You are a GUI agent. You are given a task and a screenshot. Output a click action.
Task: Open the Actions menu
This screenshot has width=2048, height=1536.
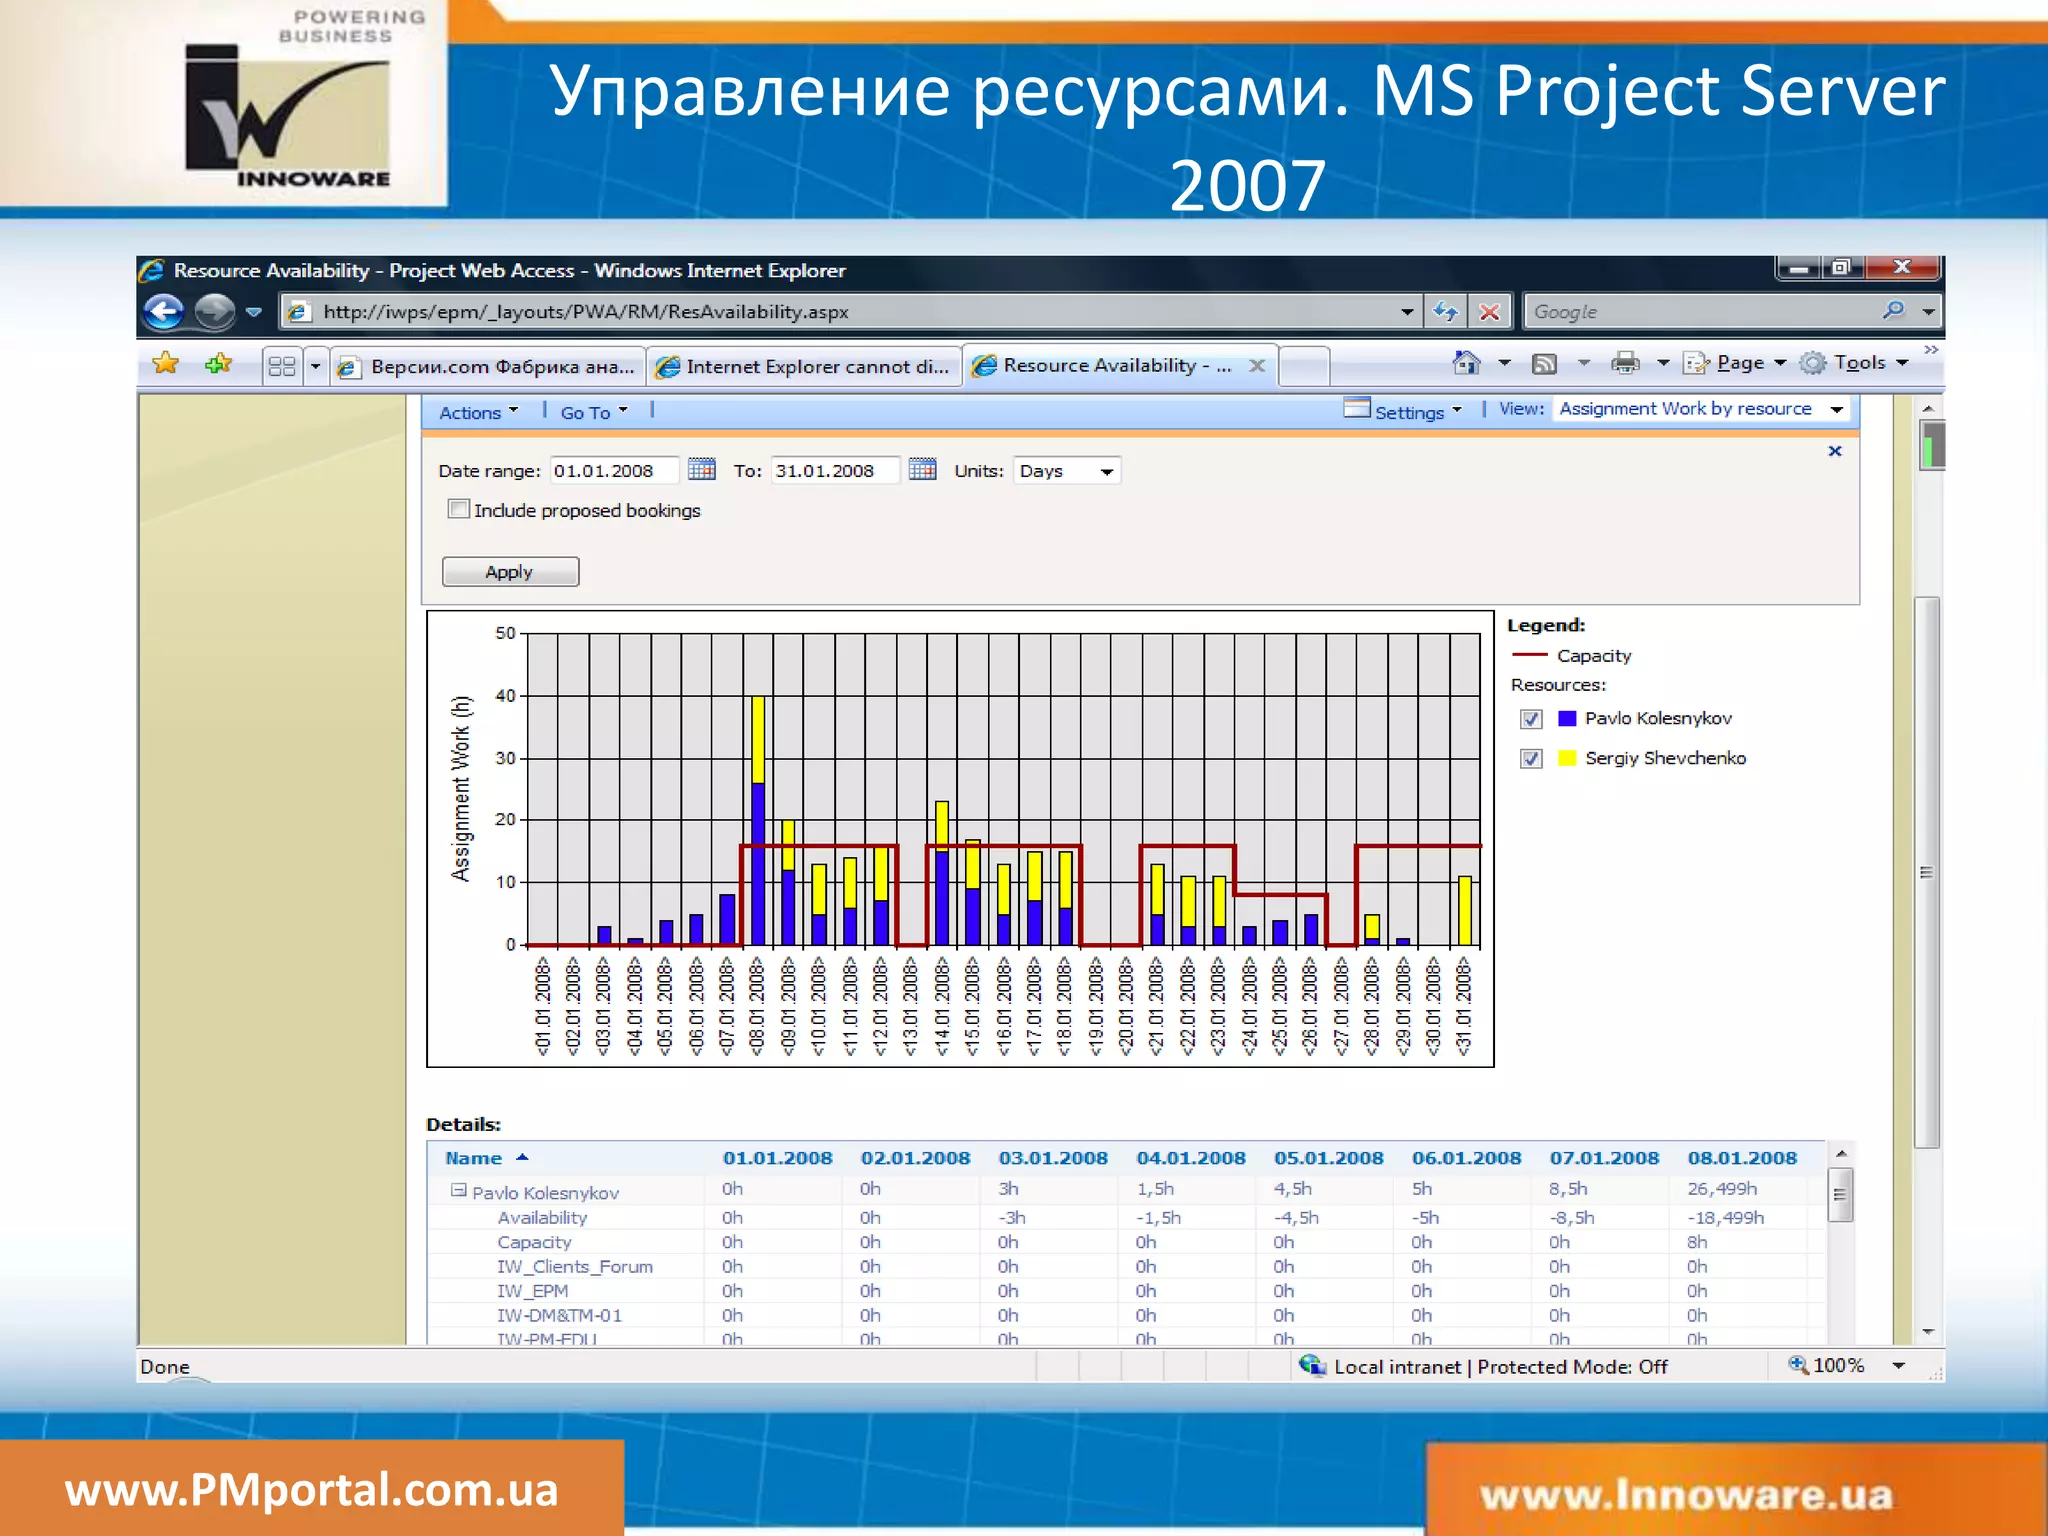point(479,412)
